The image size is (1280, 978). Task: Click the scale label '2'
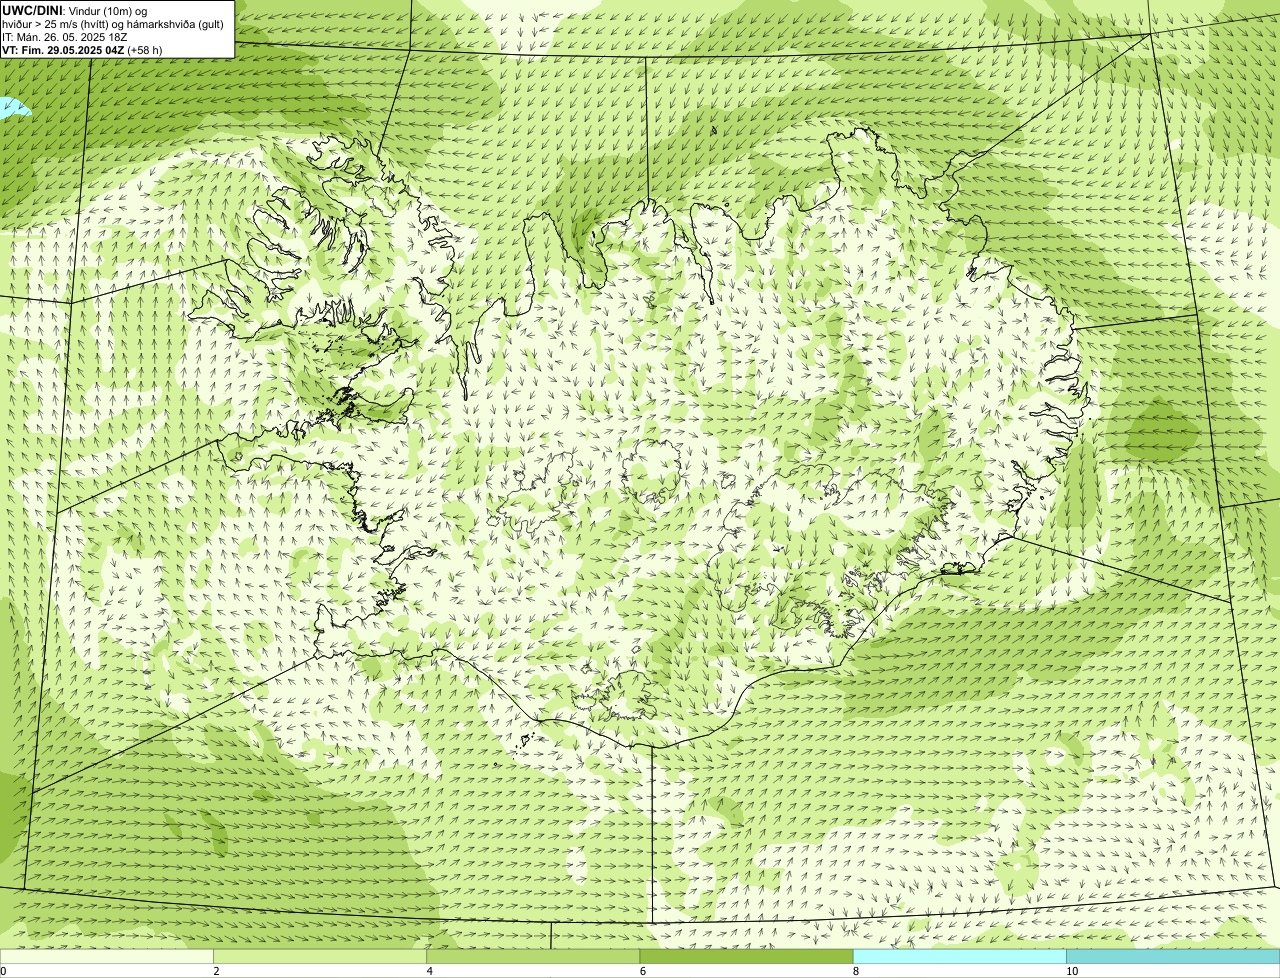216,971
